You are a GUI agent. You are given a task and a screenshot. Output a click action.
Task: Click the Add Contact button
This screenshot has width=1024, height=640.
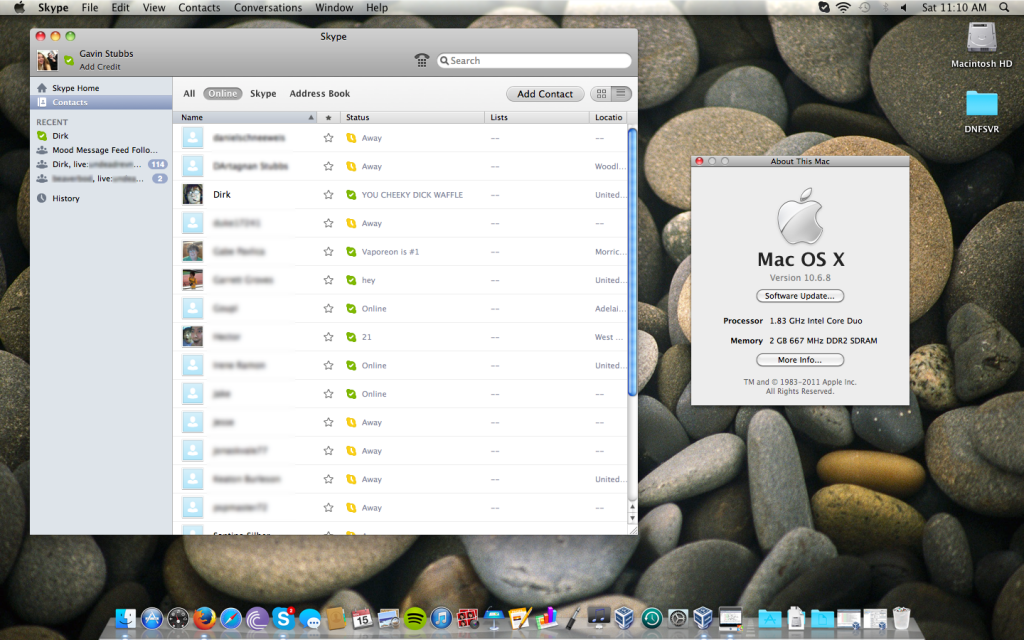pyautogui.click(x=545, y=94)
